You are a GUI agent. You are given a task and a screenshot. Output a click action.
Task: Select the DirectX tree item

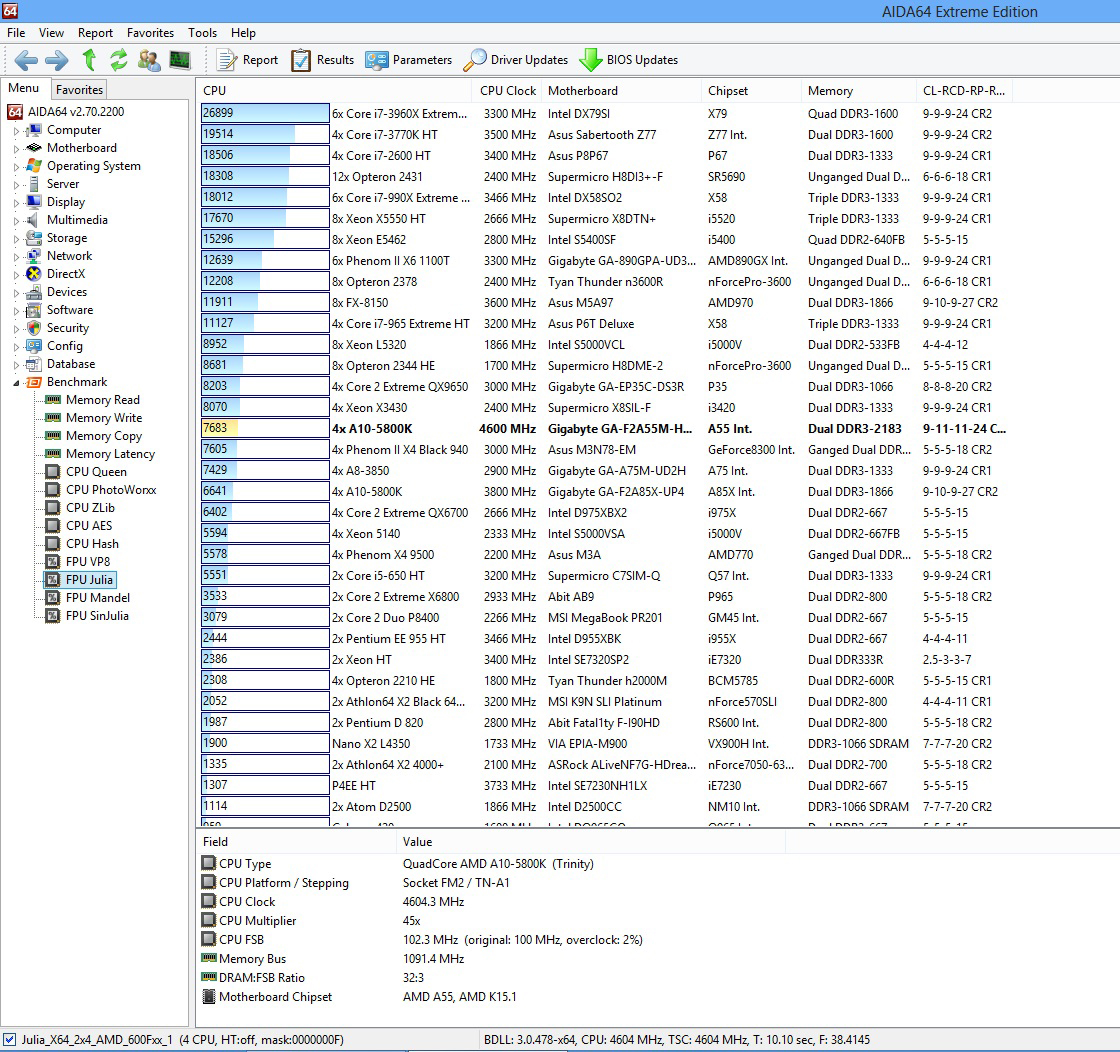[66, 274]
